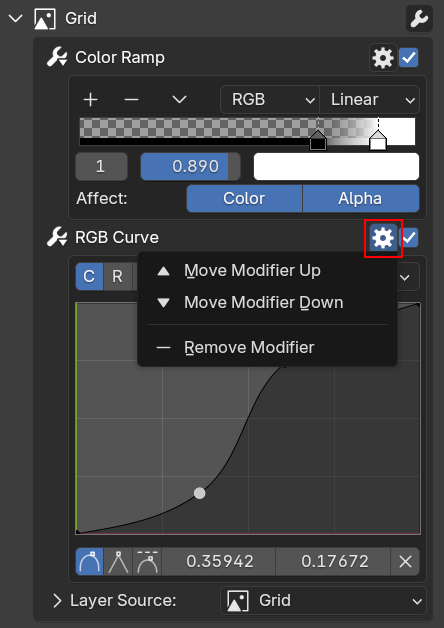This screenshot has width=444, height=628.
Task: Set auto handle type for curve point
Action: [90, 562]
